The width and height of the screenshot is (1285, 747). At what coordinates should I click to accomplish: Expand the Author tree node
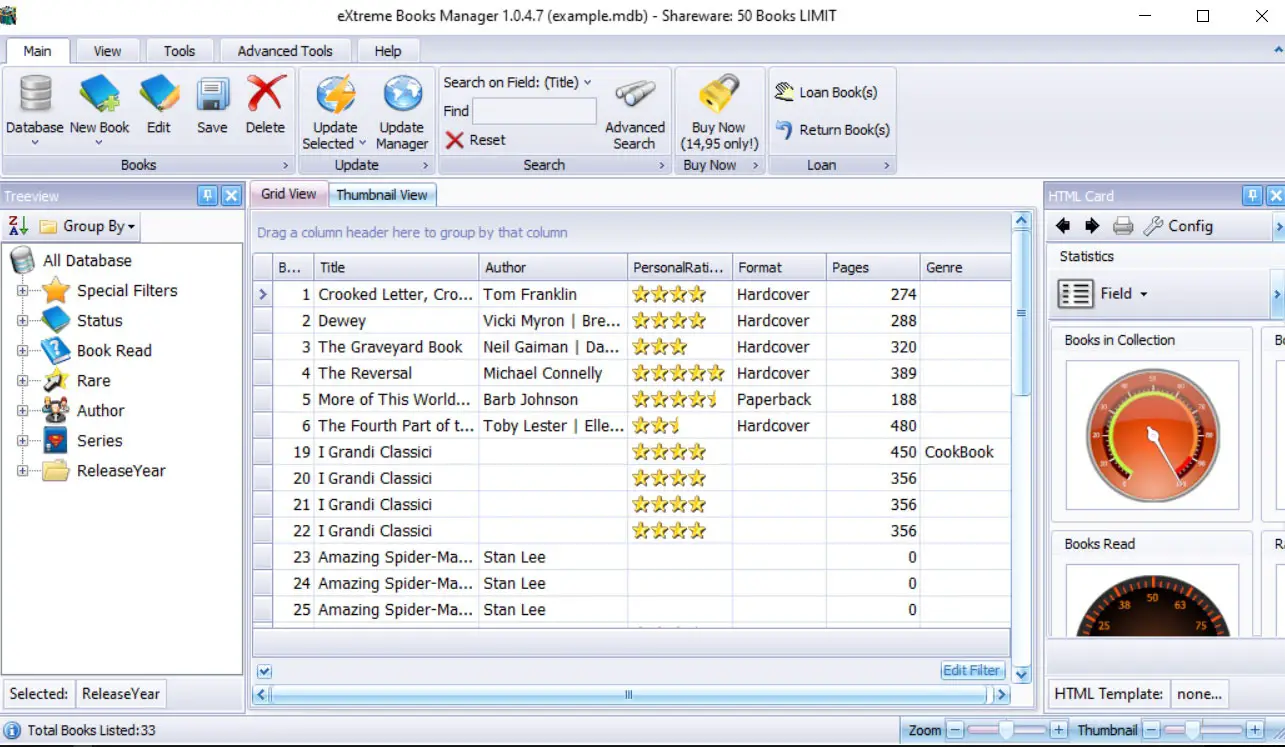(x=22, y=411)
